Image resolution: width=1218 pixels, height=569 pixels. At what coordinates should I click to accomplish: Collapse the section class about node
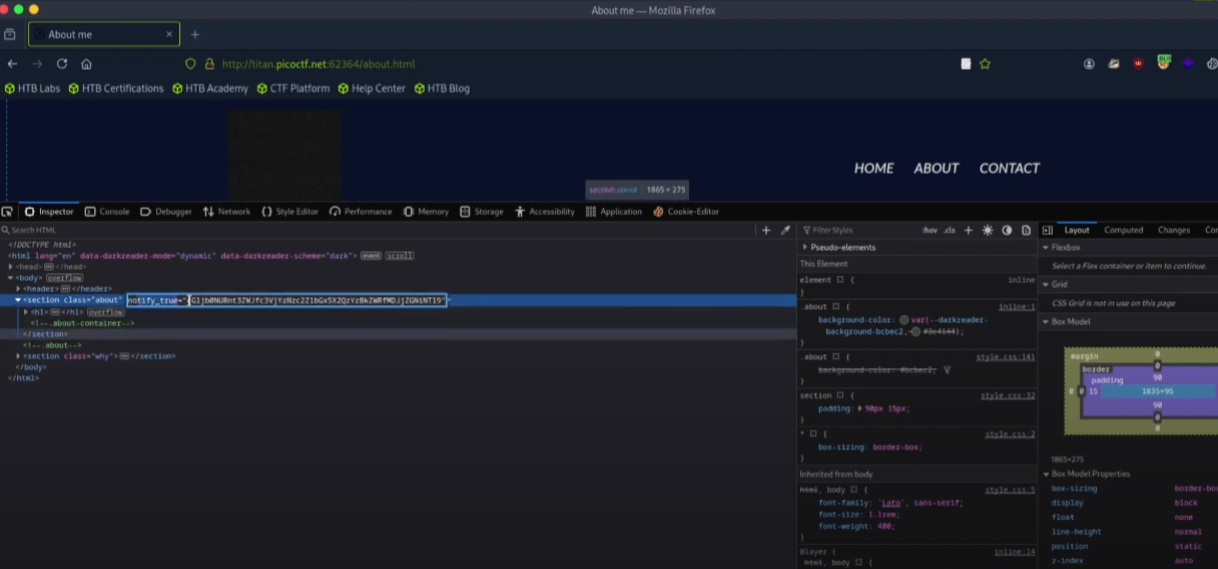[19, 300]
